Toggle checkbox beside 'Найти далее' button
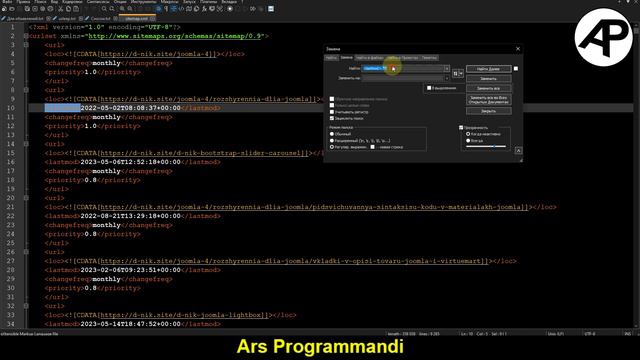Screen dimensions: 640x360 pos(516,69)
